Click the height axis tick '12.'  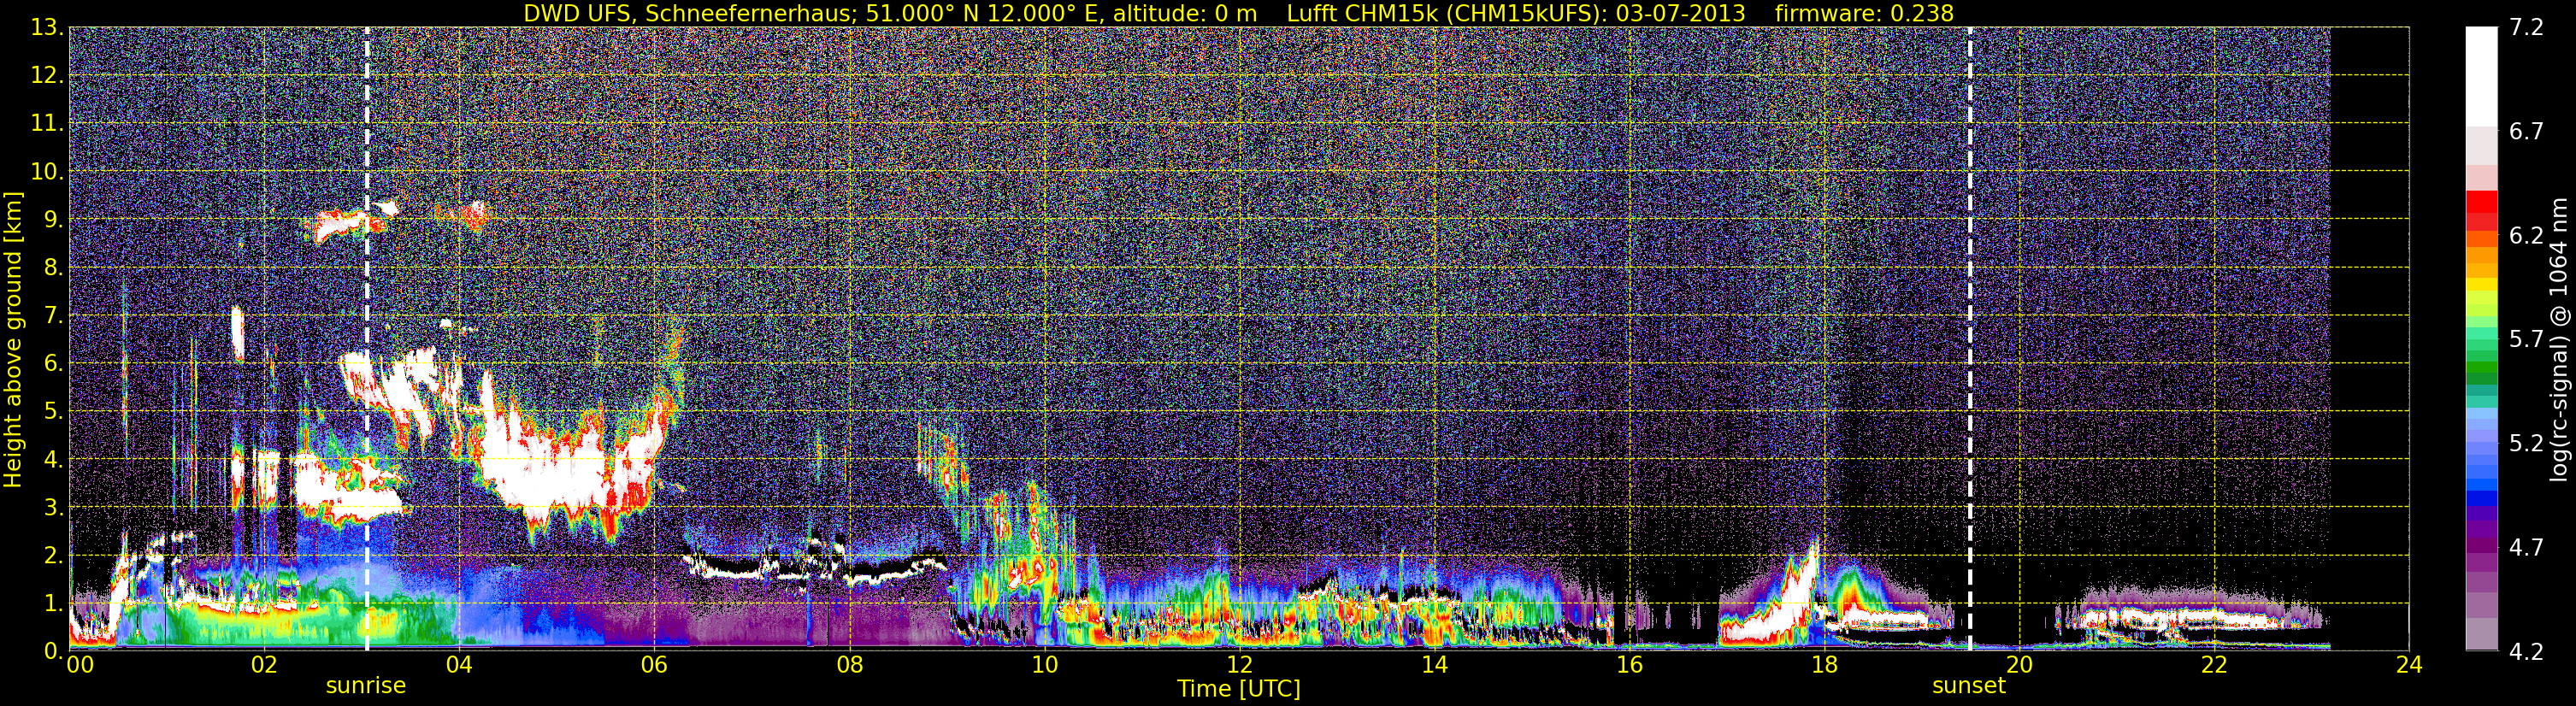47,76
